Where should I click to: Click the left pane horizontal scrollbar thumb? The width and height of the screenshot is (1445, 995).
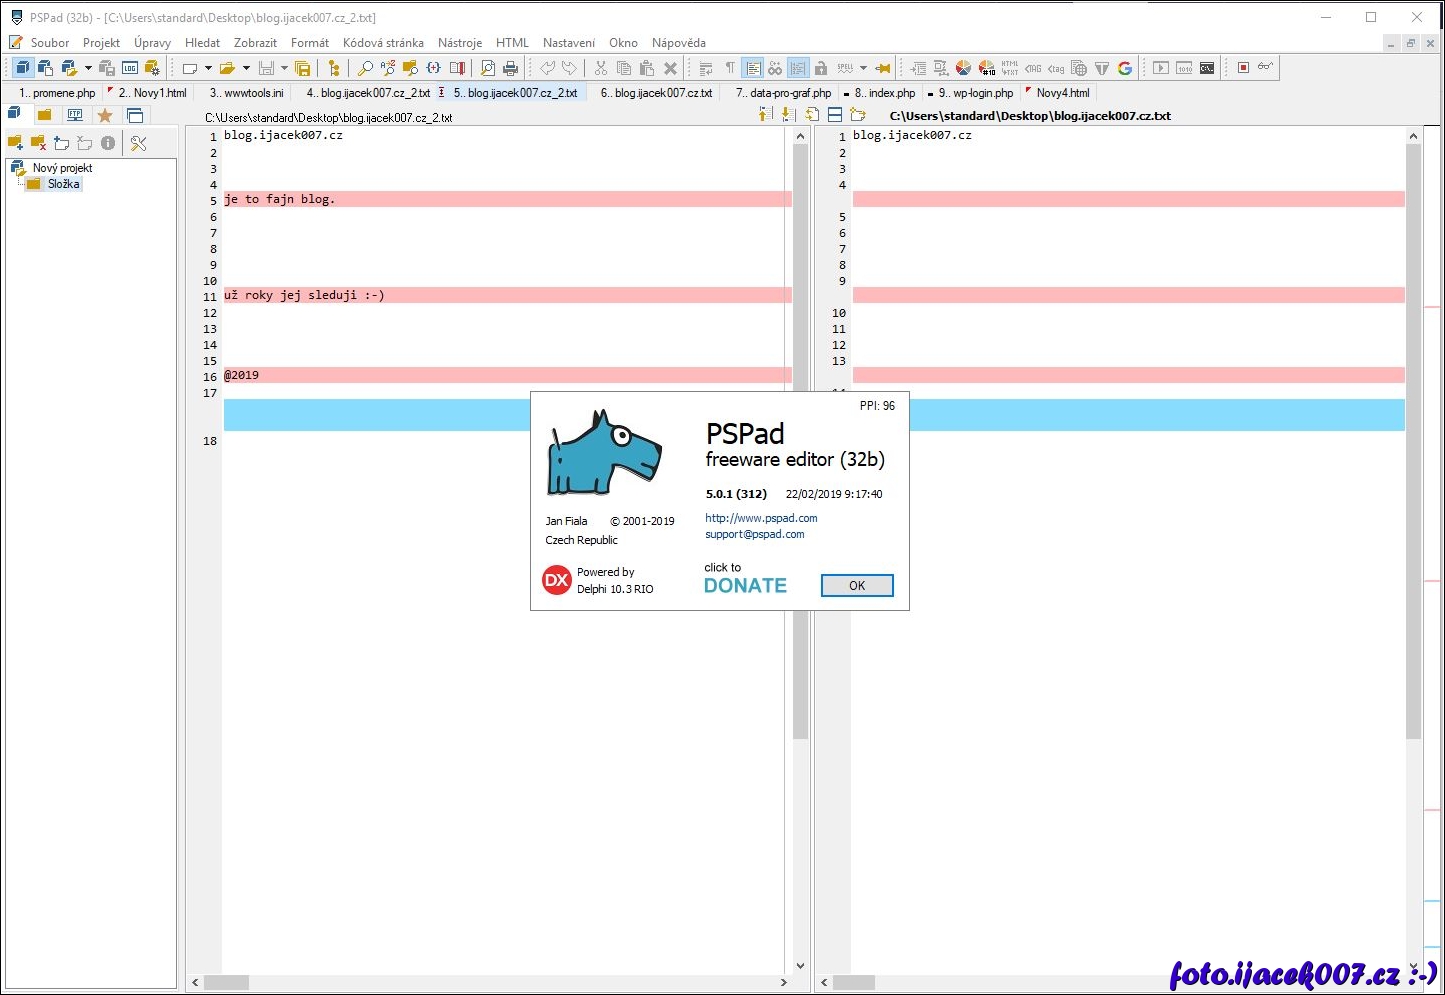point(227,983)
